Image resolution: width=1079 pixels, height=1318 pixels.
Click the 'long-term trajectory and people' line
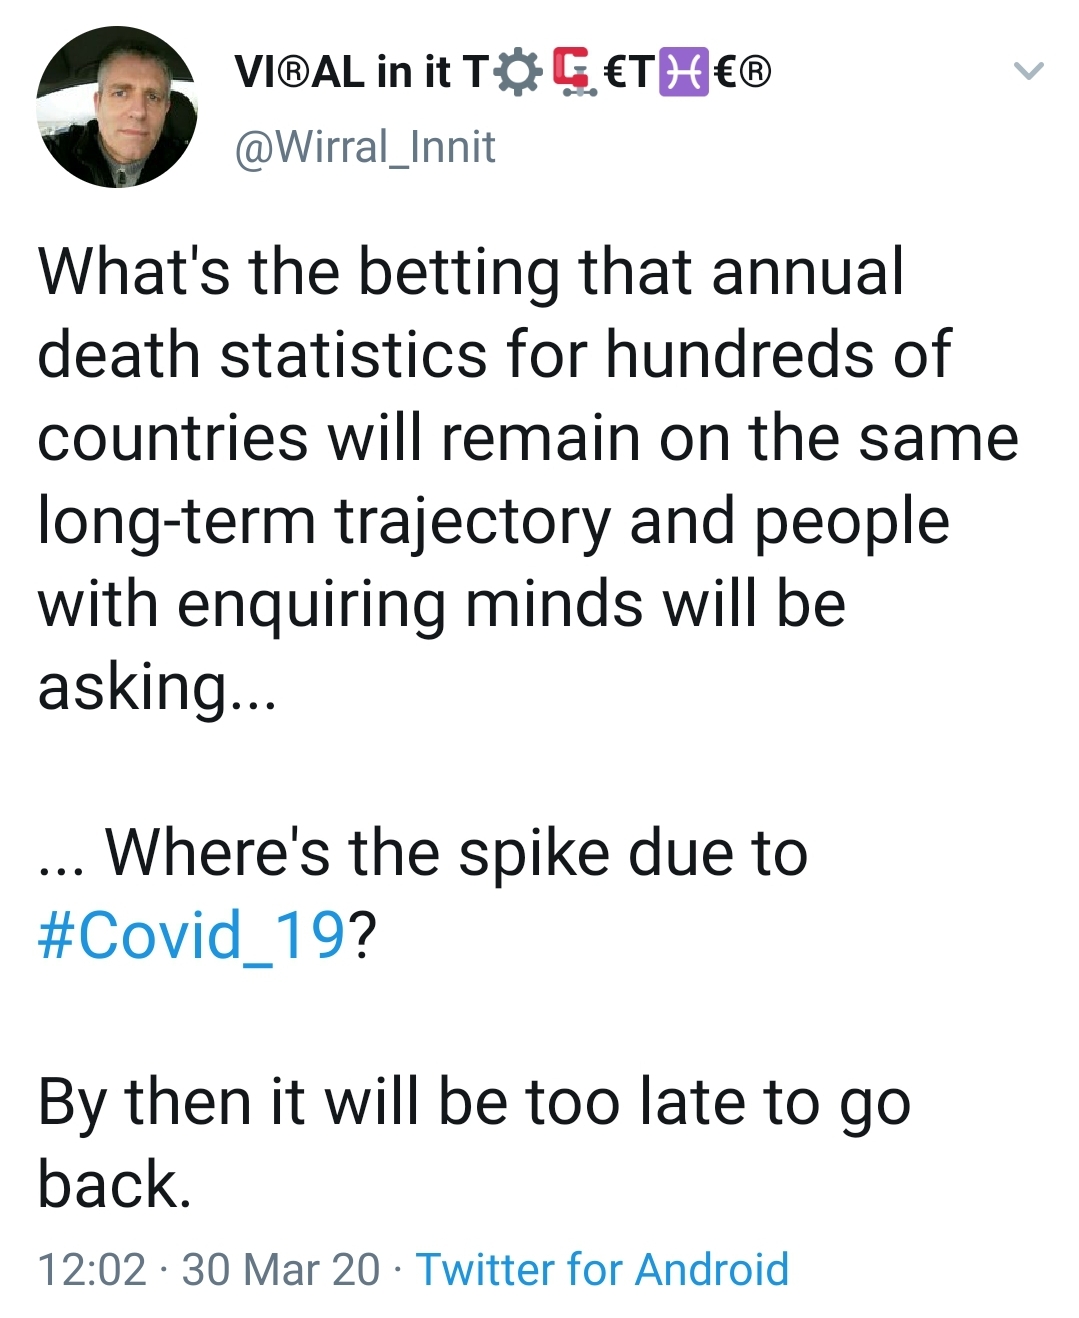(493, 521)
